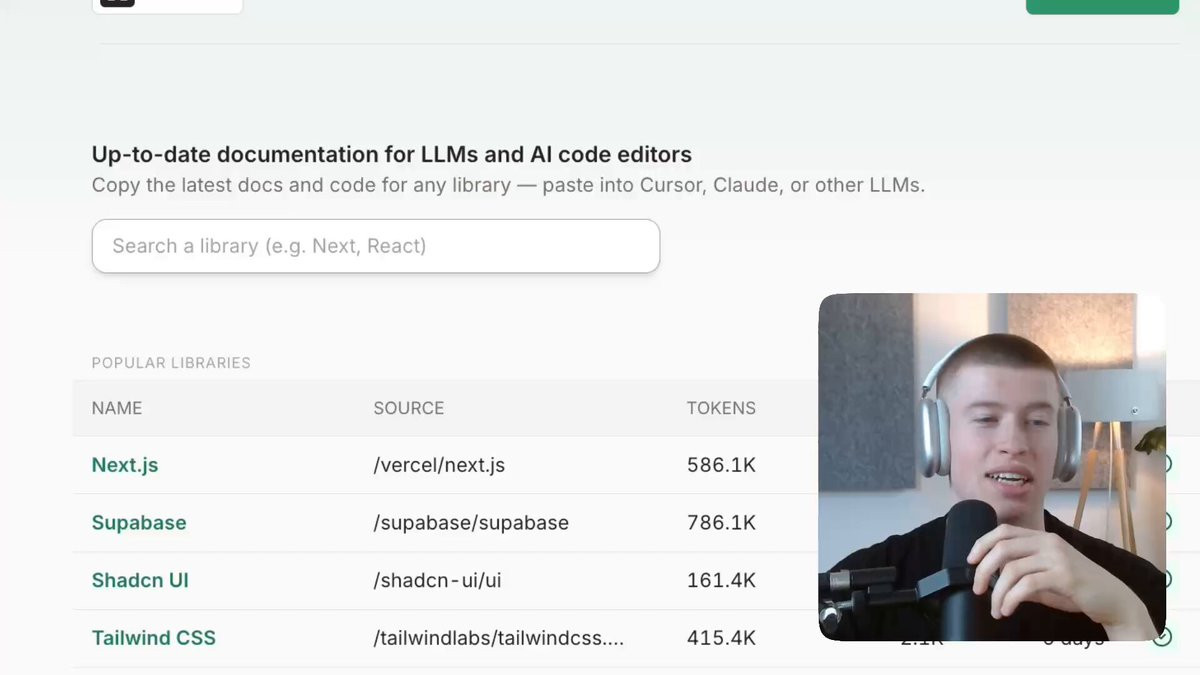The height and width of the screenshot is (675, 1200).
Task: Click the dark logo icon at top left
Action: (117, 3)
